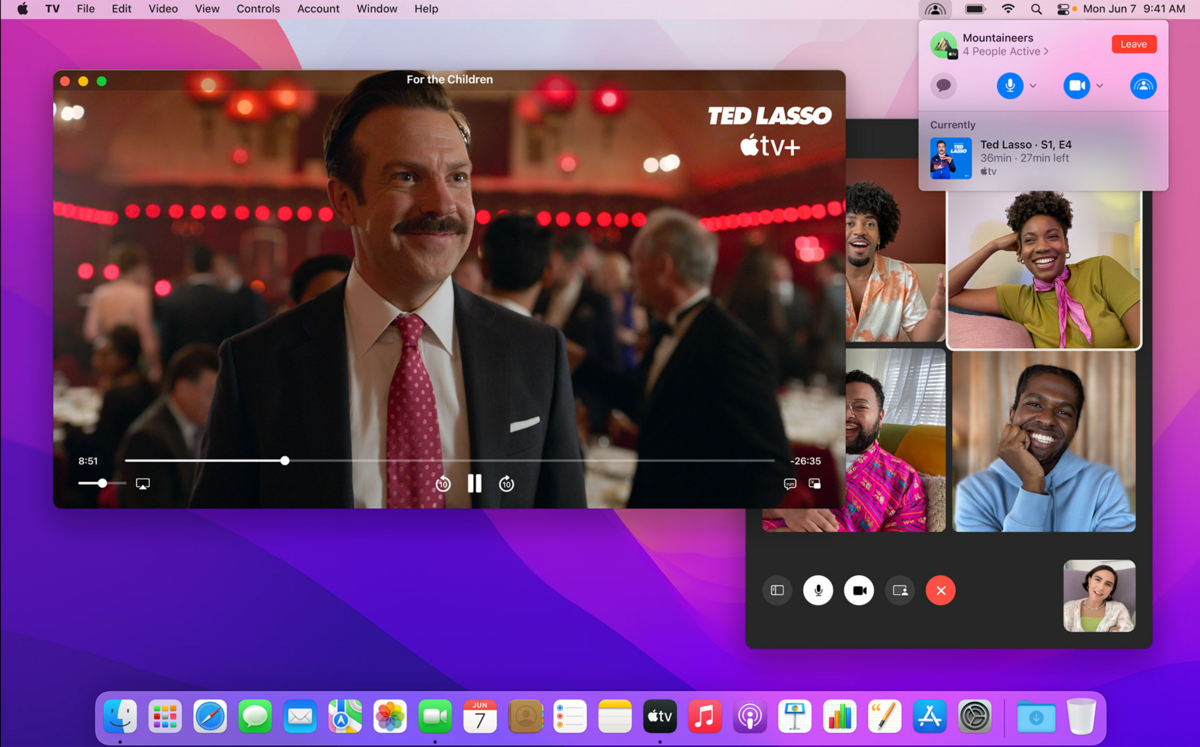Open subtitles and captions options
The width and height of the screenshot is (1200, 747).
pos(790,483)
